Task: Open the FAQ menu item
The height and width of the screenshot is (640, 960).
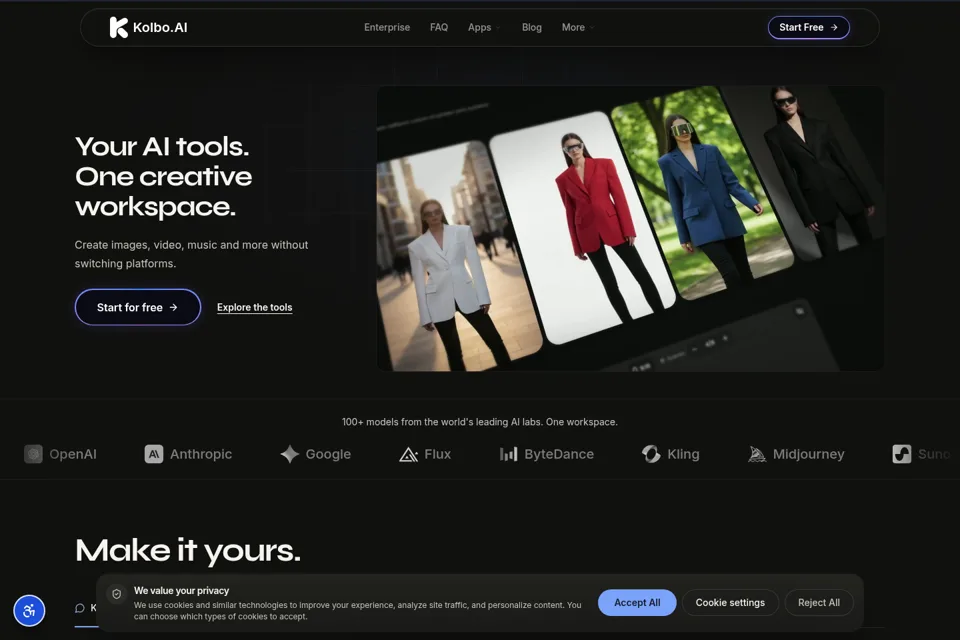Action: coord(439,28)
